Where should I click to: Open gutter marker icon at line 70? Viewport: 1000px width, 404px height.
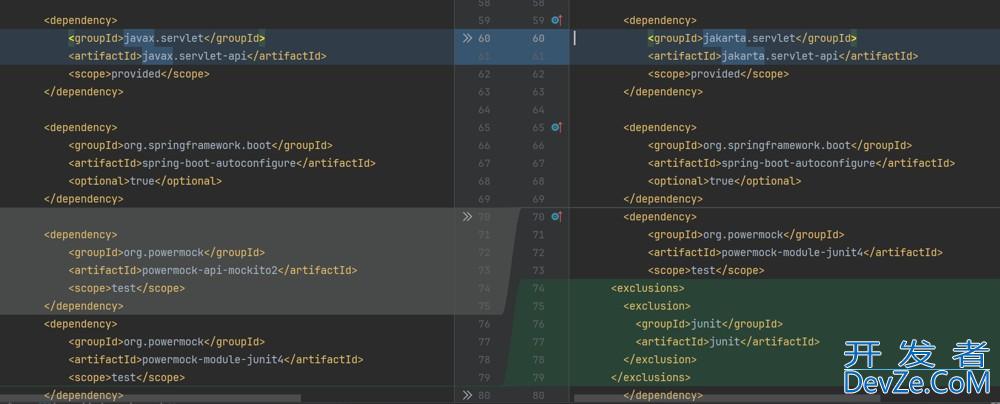click(x=556, y=217)
